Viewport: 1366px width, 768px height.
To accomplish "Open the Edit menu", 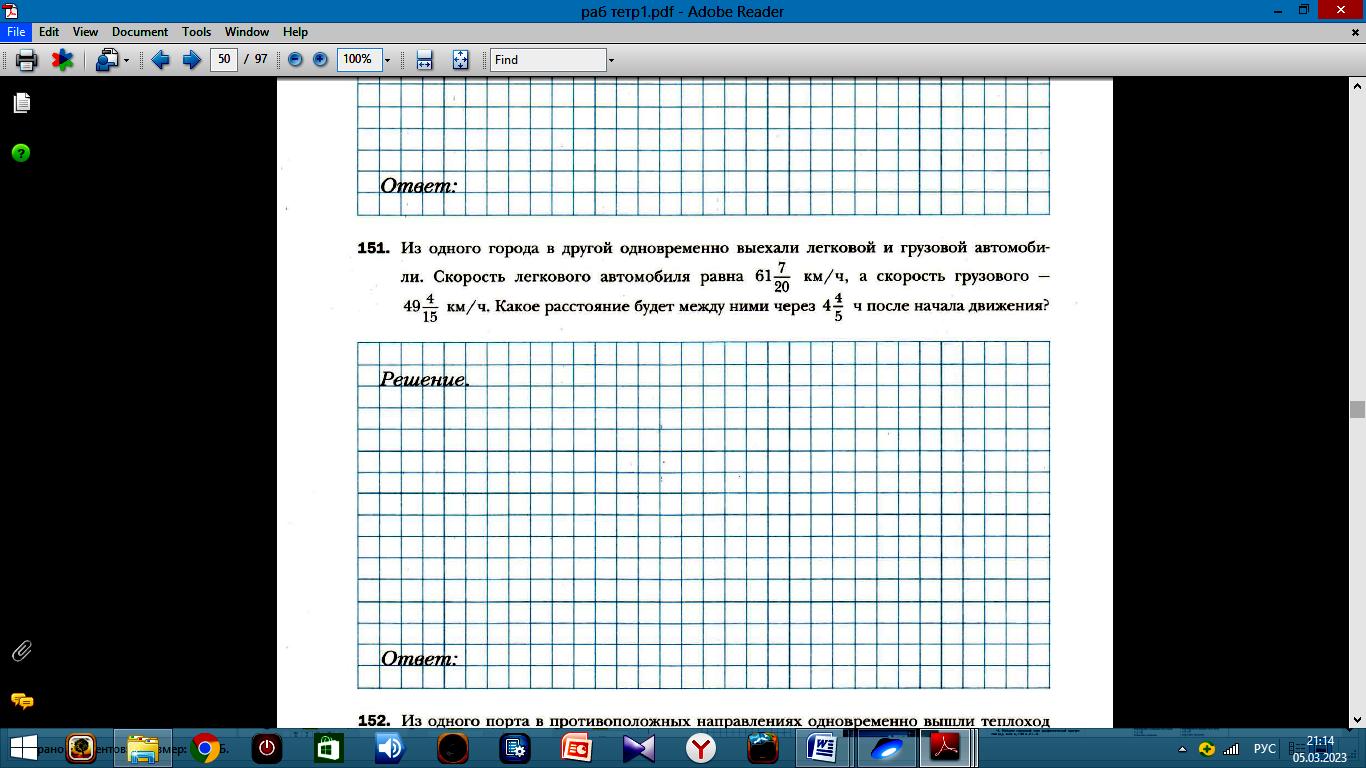I will point(49,32).
